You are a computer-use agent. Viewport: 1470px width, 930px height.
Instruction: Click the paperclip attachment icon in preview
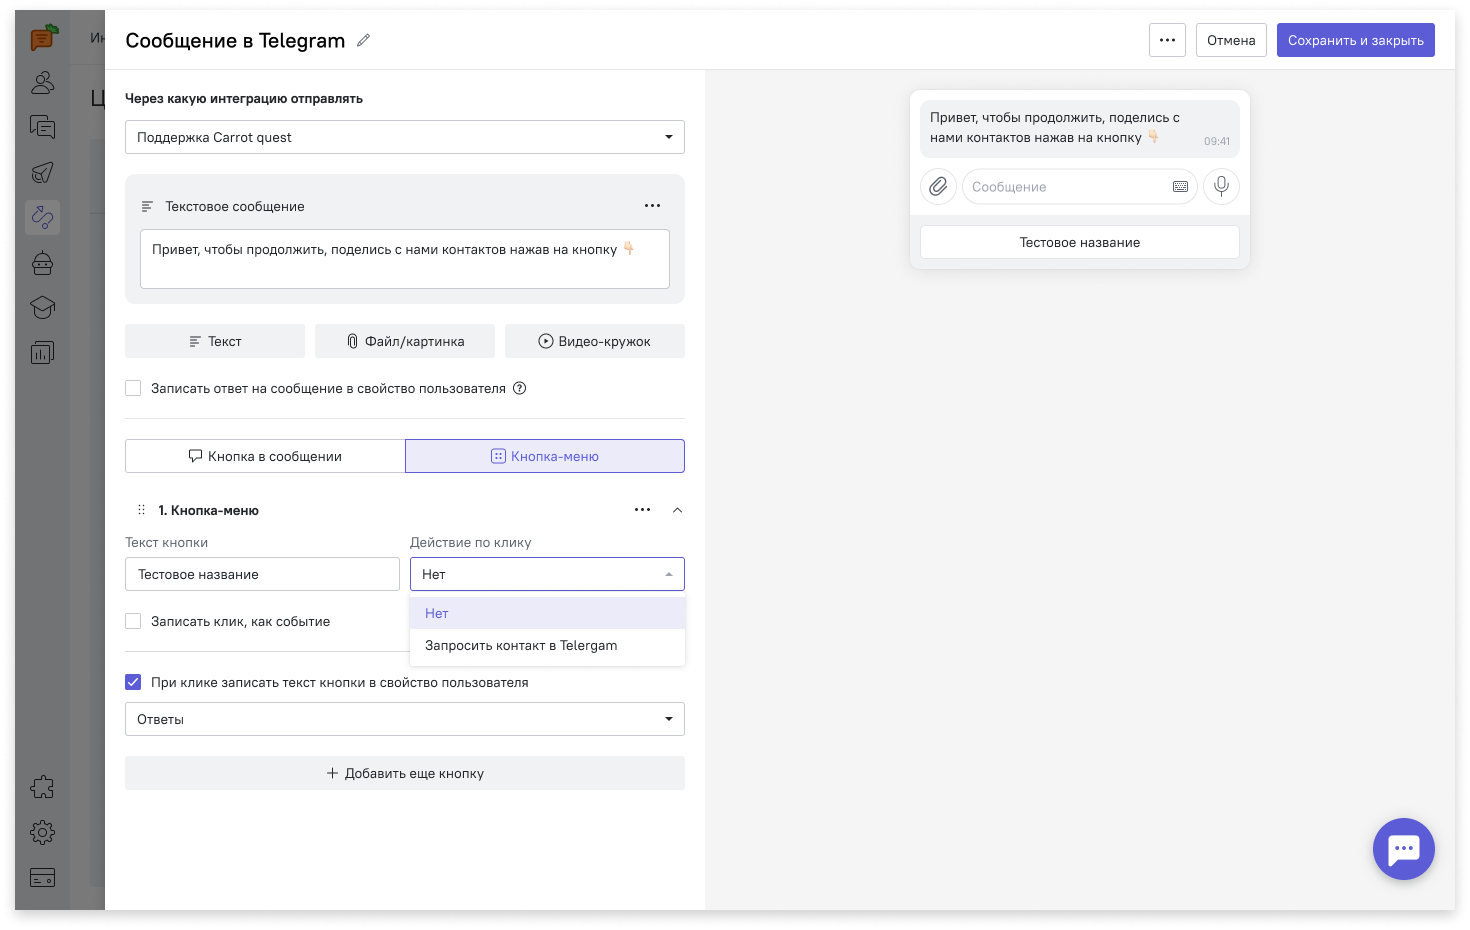pos(938,187)
